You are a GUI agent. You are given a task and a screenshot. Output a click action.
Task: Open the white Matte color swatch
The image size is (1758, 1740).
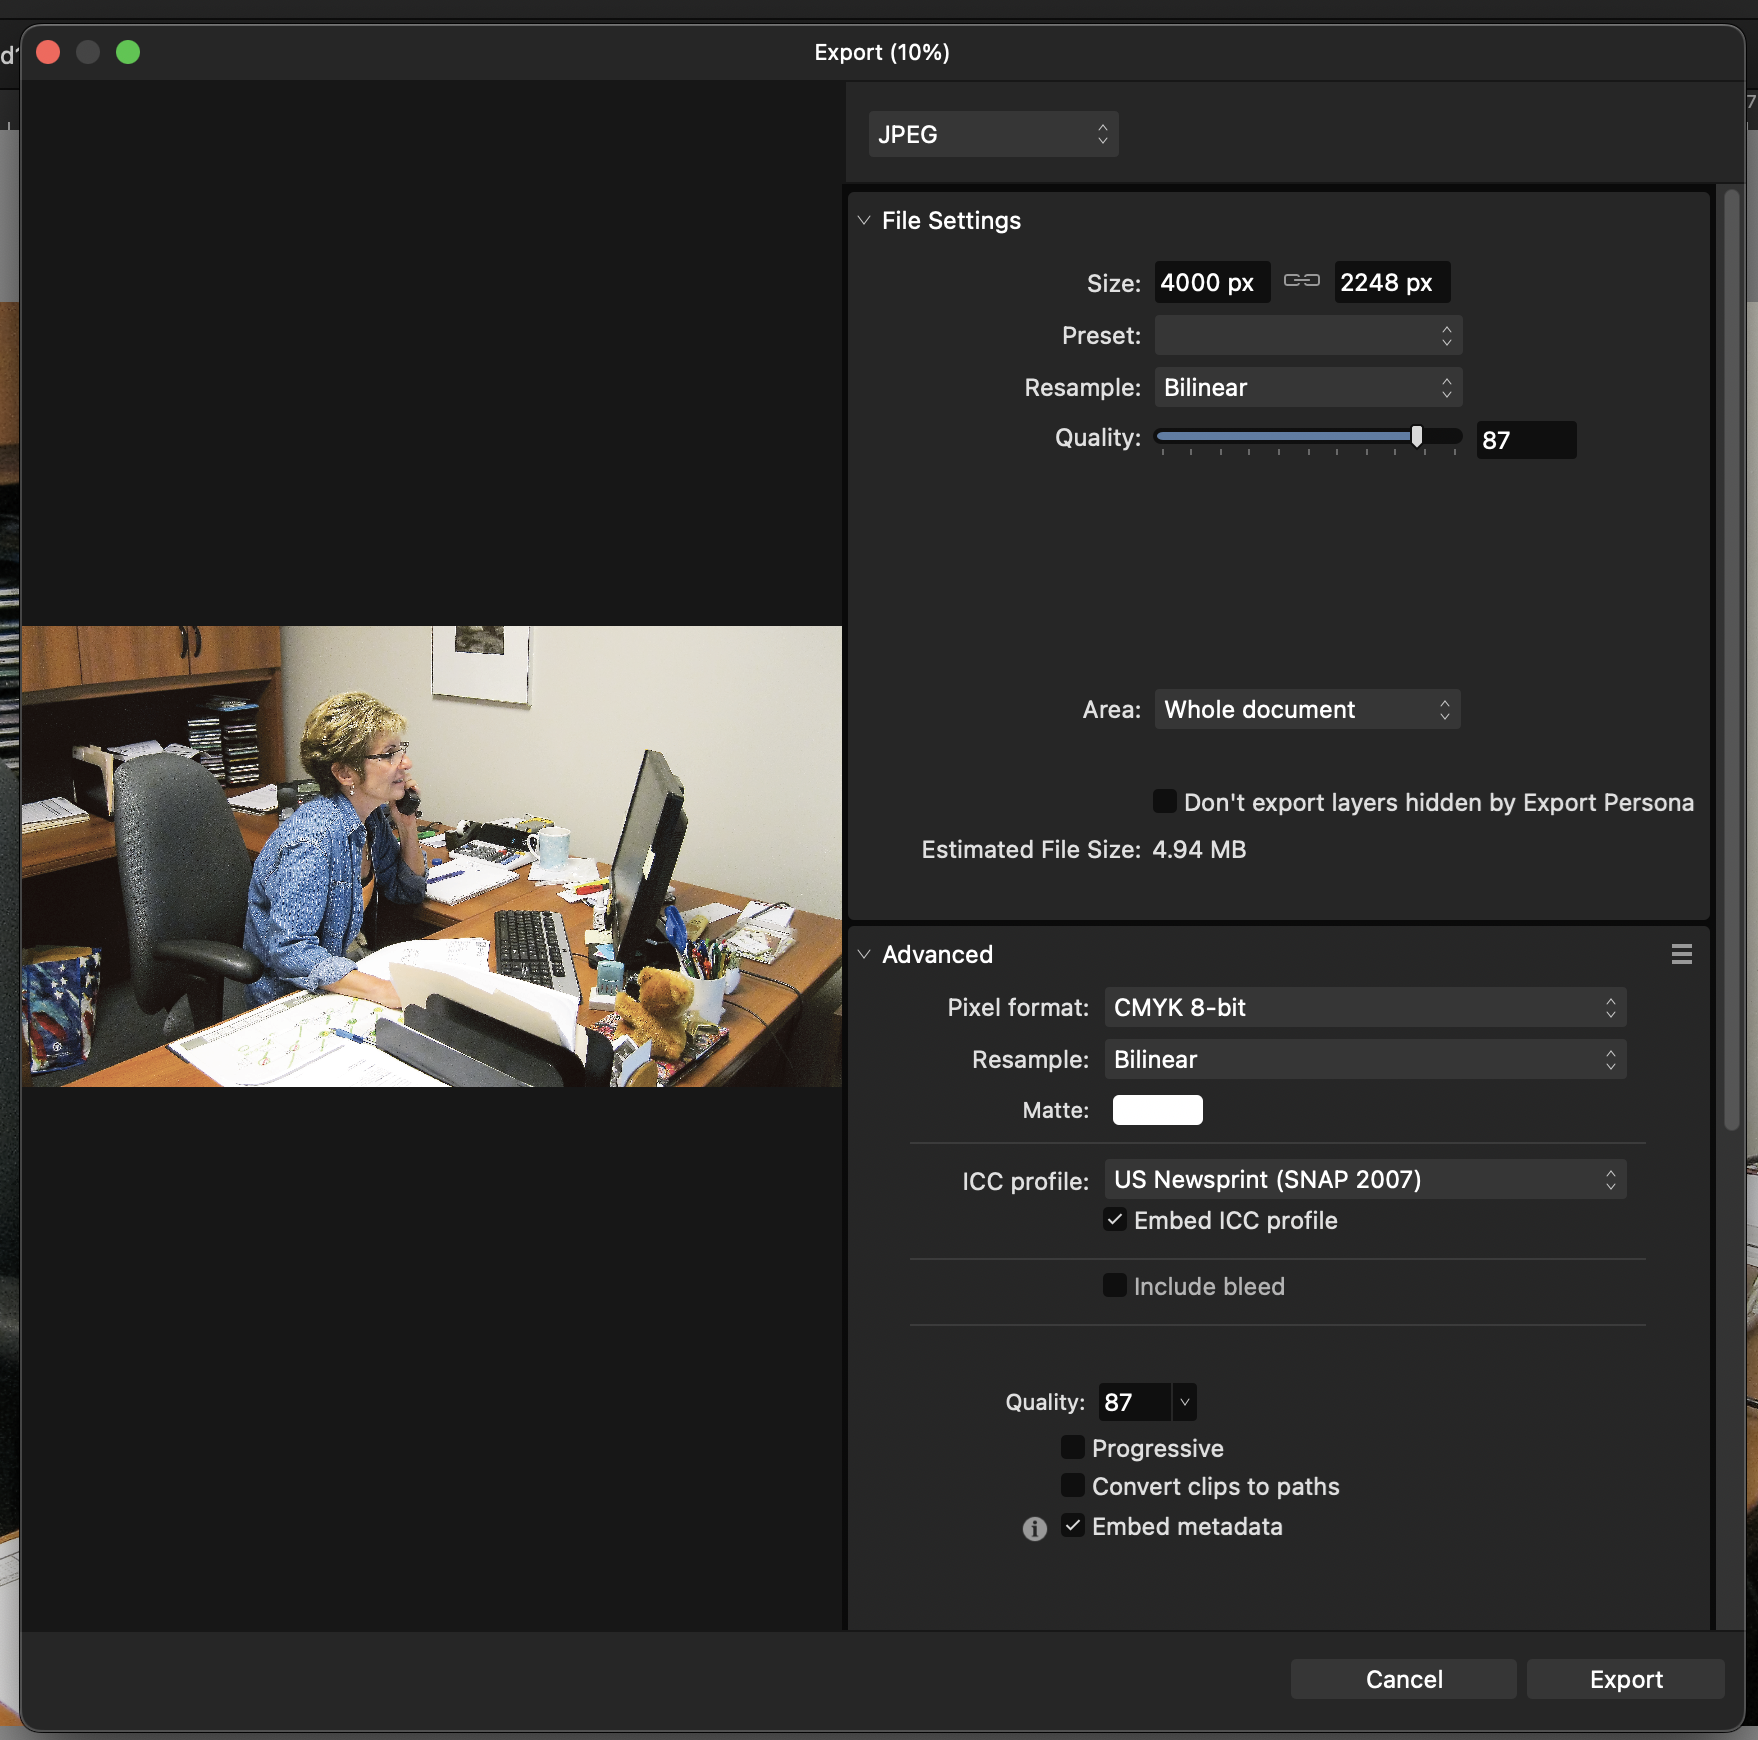1157,1110
